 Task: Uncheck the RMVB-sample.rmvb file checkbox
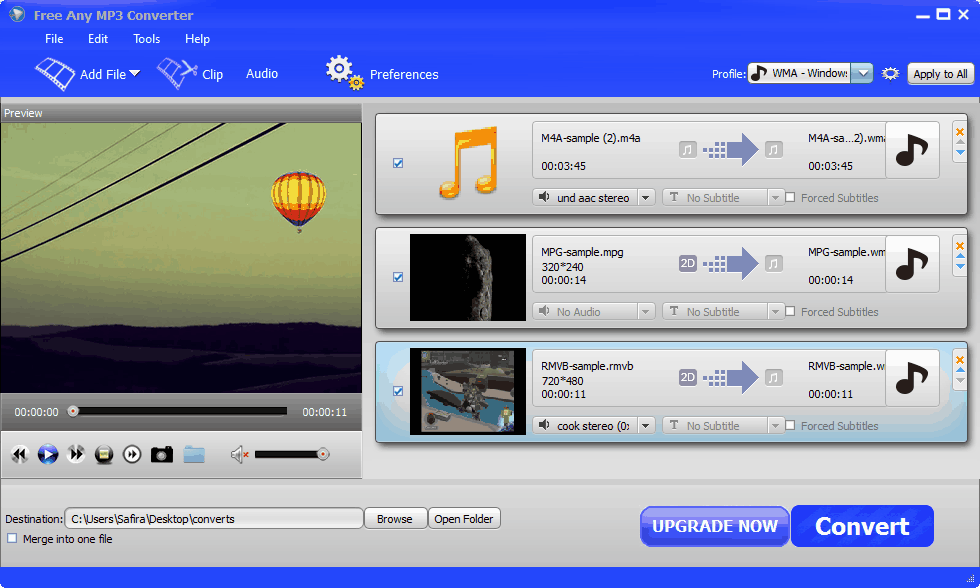click(x=398, y=391)
